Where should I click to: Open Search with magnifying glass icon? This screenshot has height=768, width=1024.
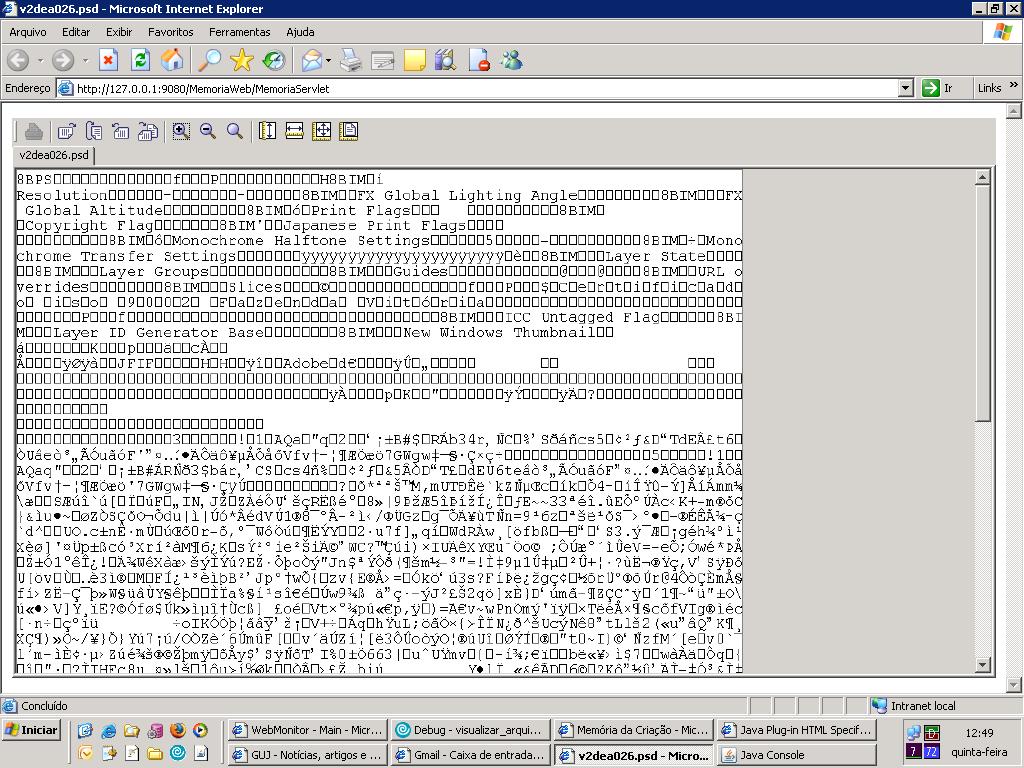(x=210, y=61)
